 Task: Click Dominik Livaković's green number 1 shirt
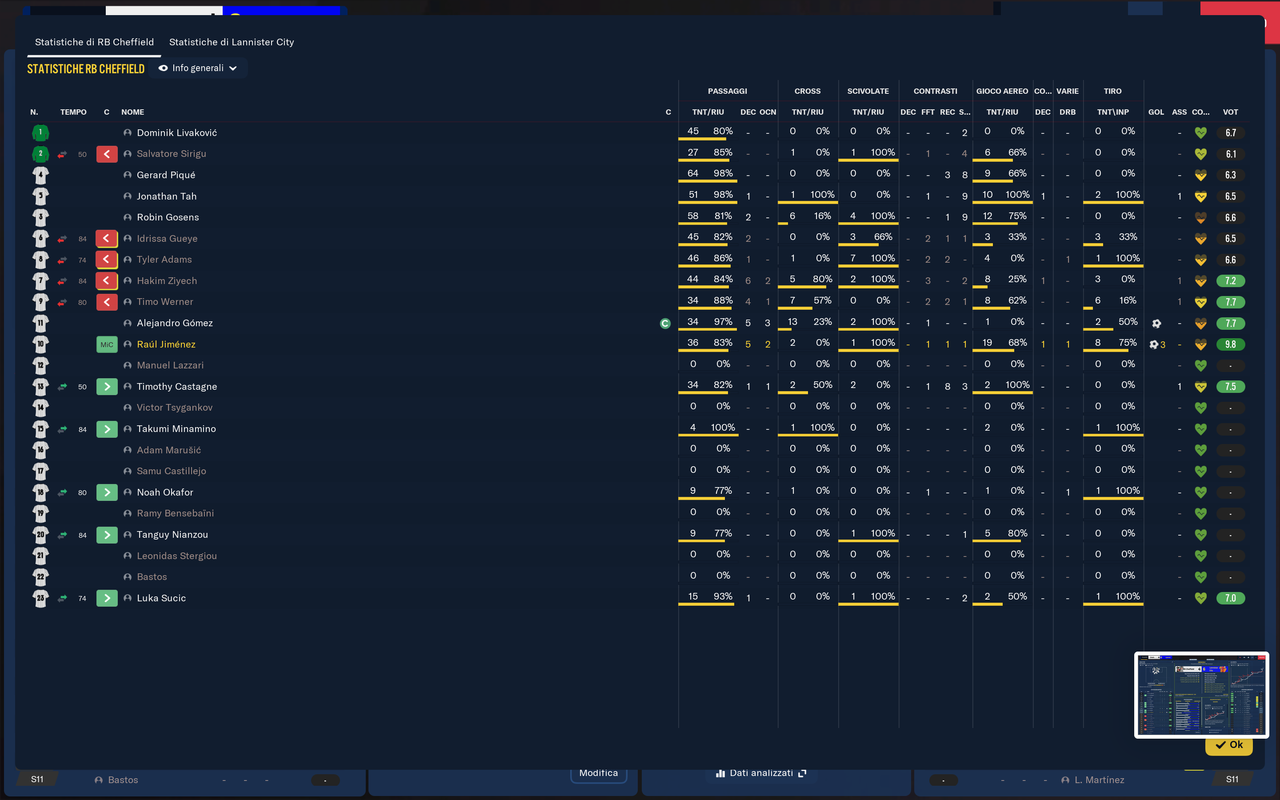click(40, 133)
